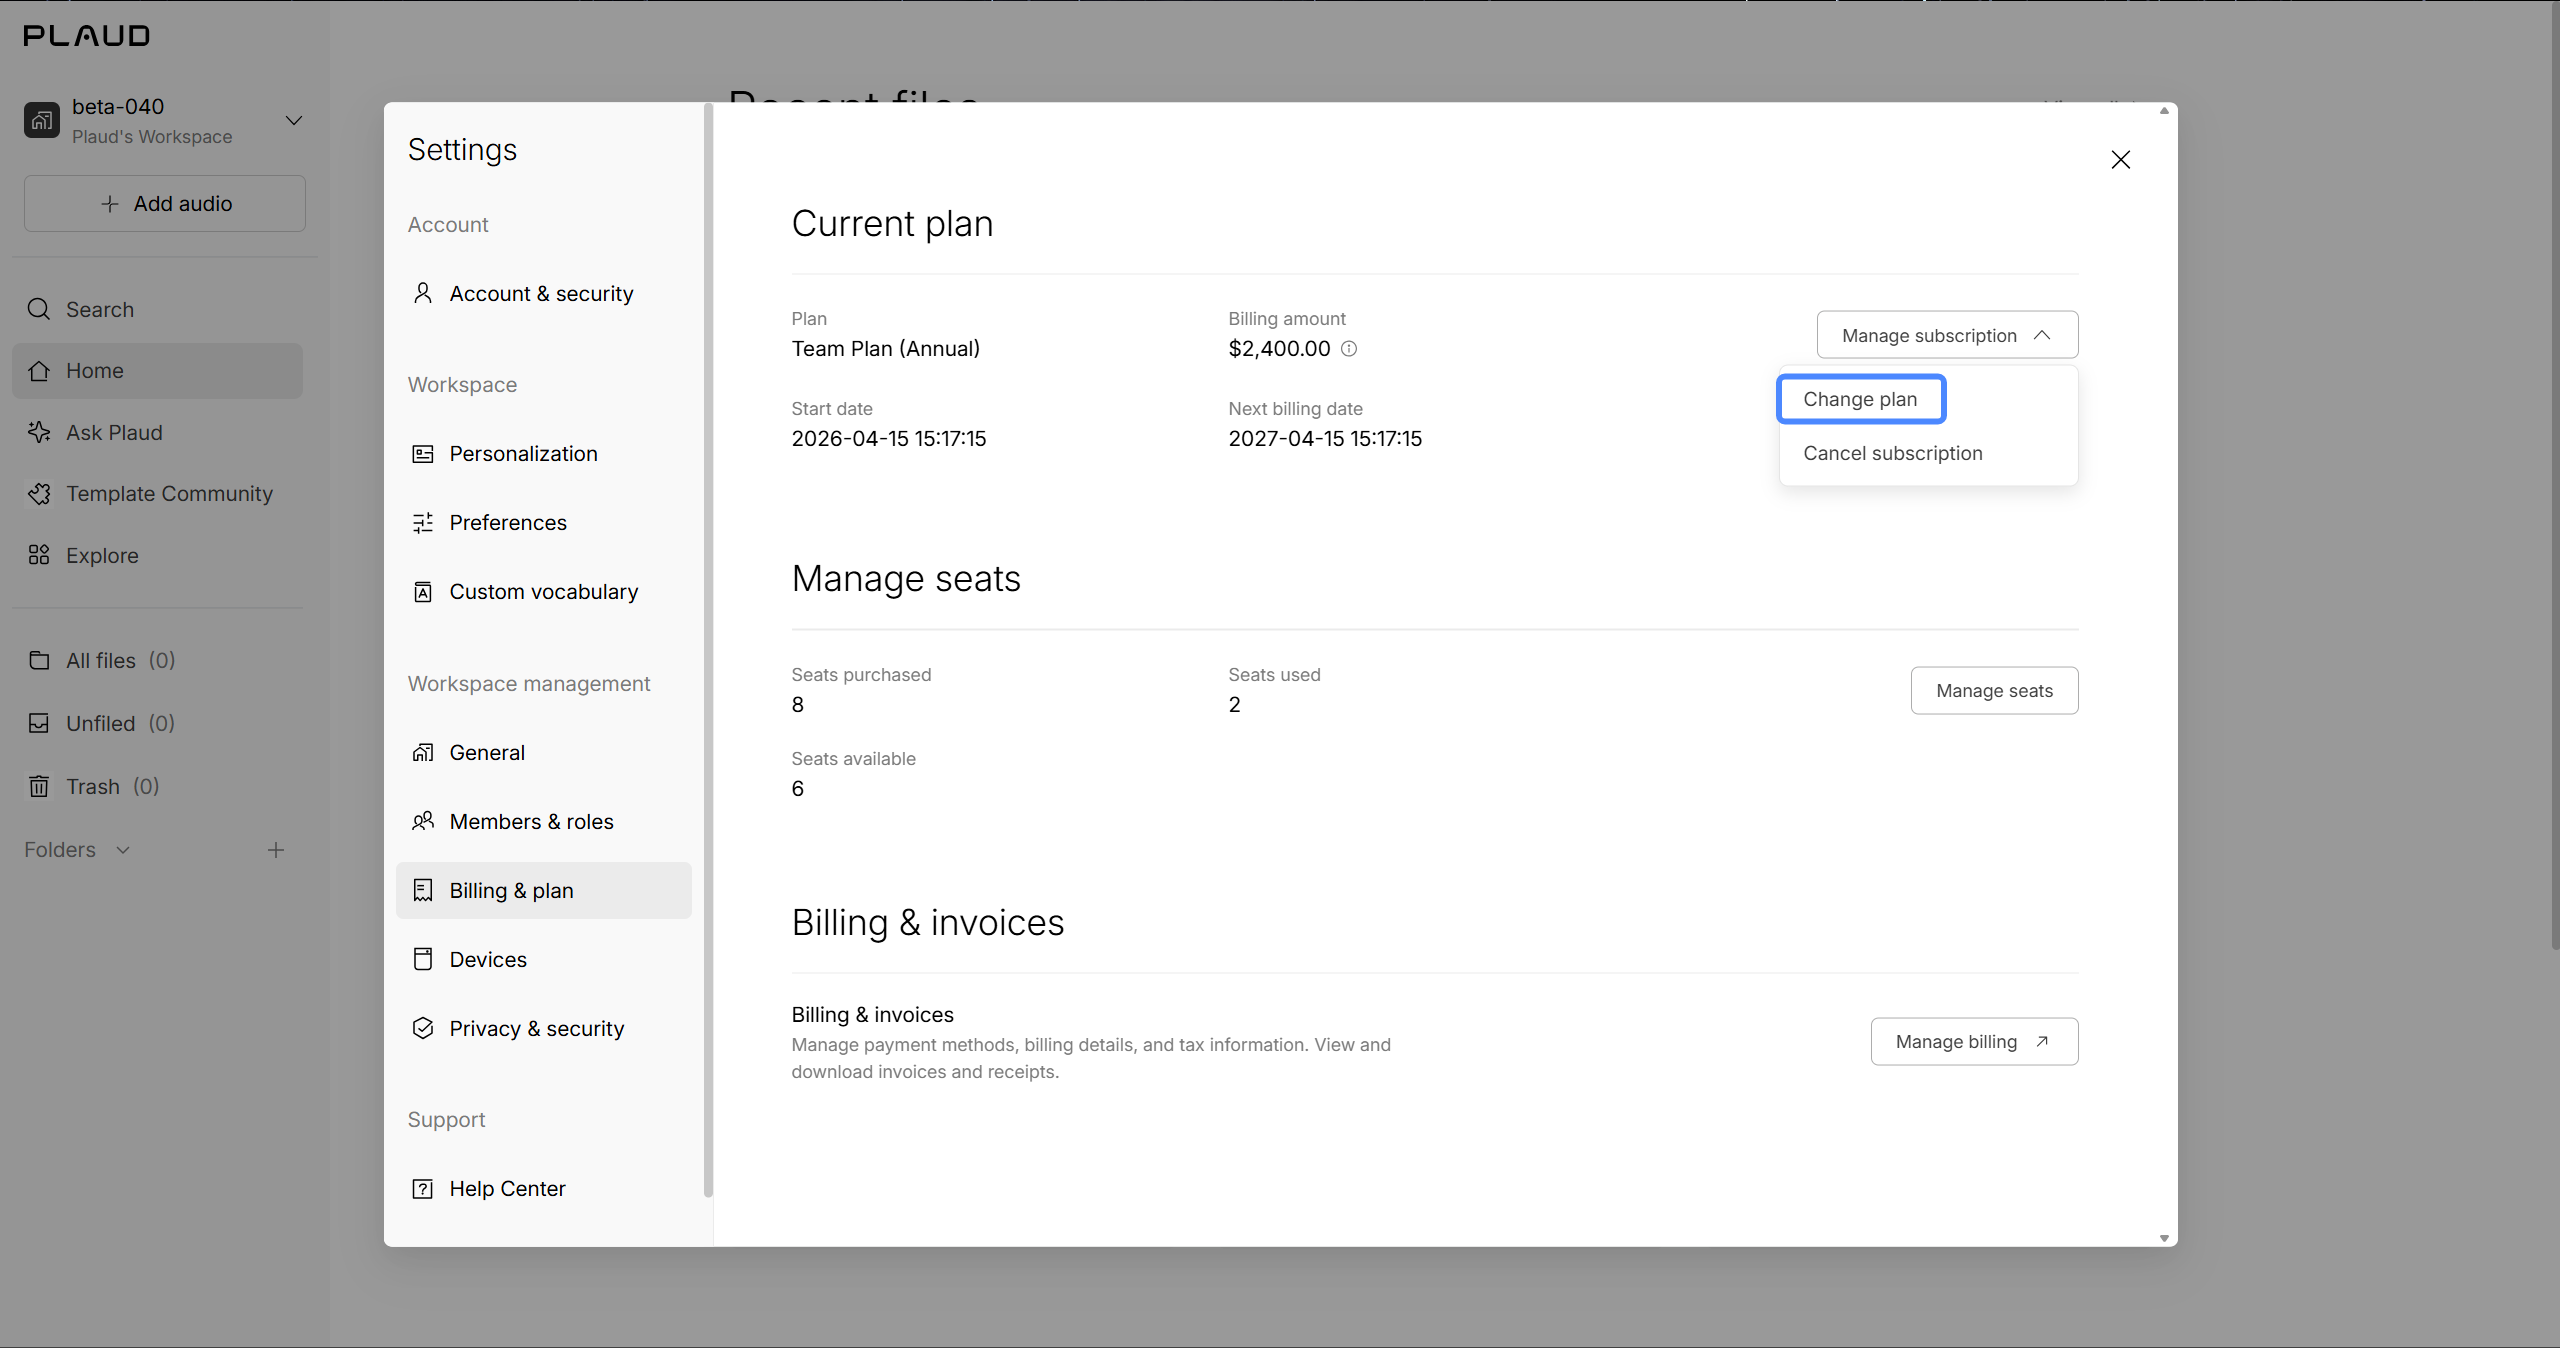Click the Seats available value 6
Viewport: 2560px width, 1348px height.
pyautogui.click(x=798, y=789)
